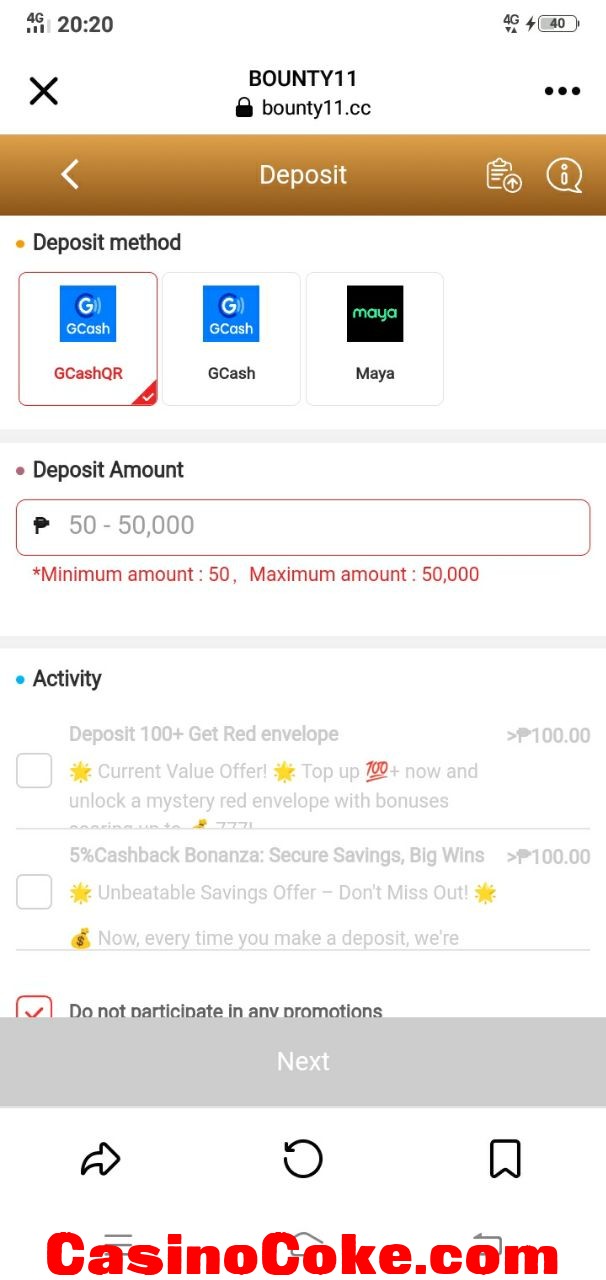Tap the peso currency symbol in amount field
The width and height of the screenshot is (606, 1280).
tap(41, 525)
